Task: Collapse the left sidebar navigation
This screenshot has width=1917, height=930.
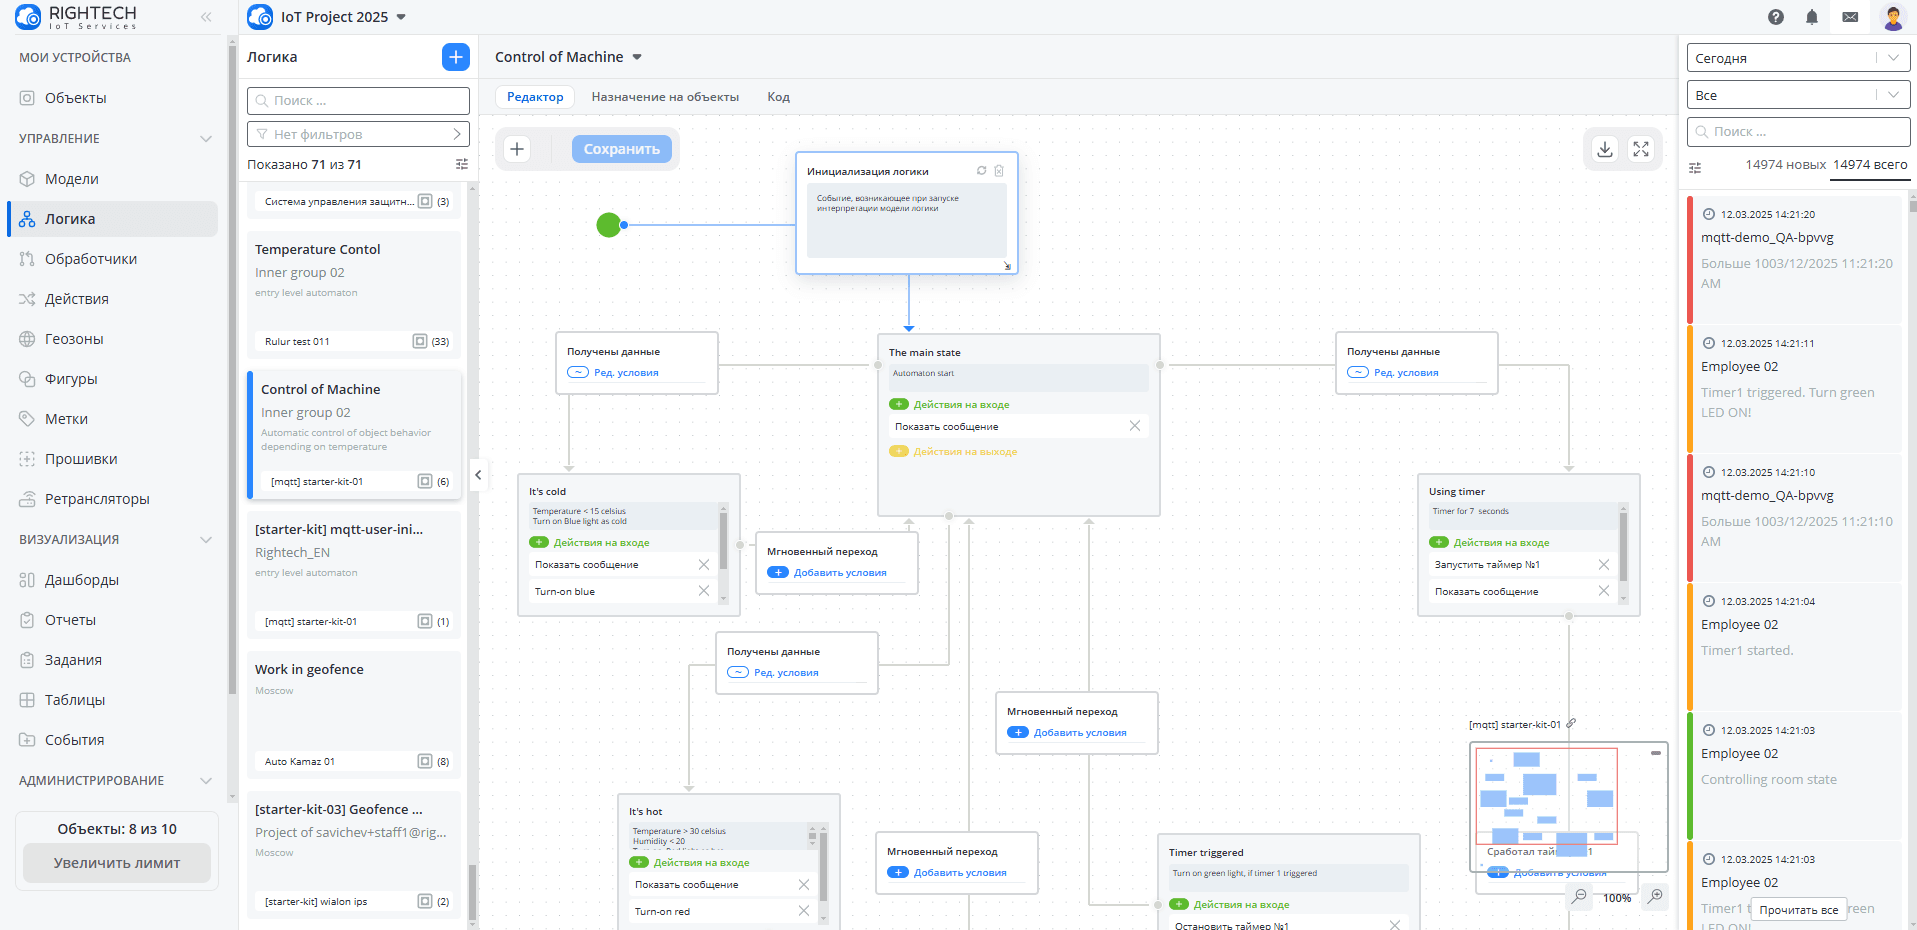Action: tap(206, 17)
